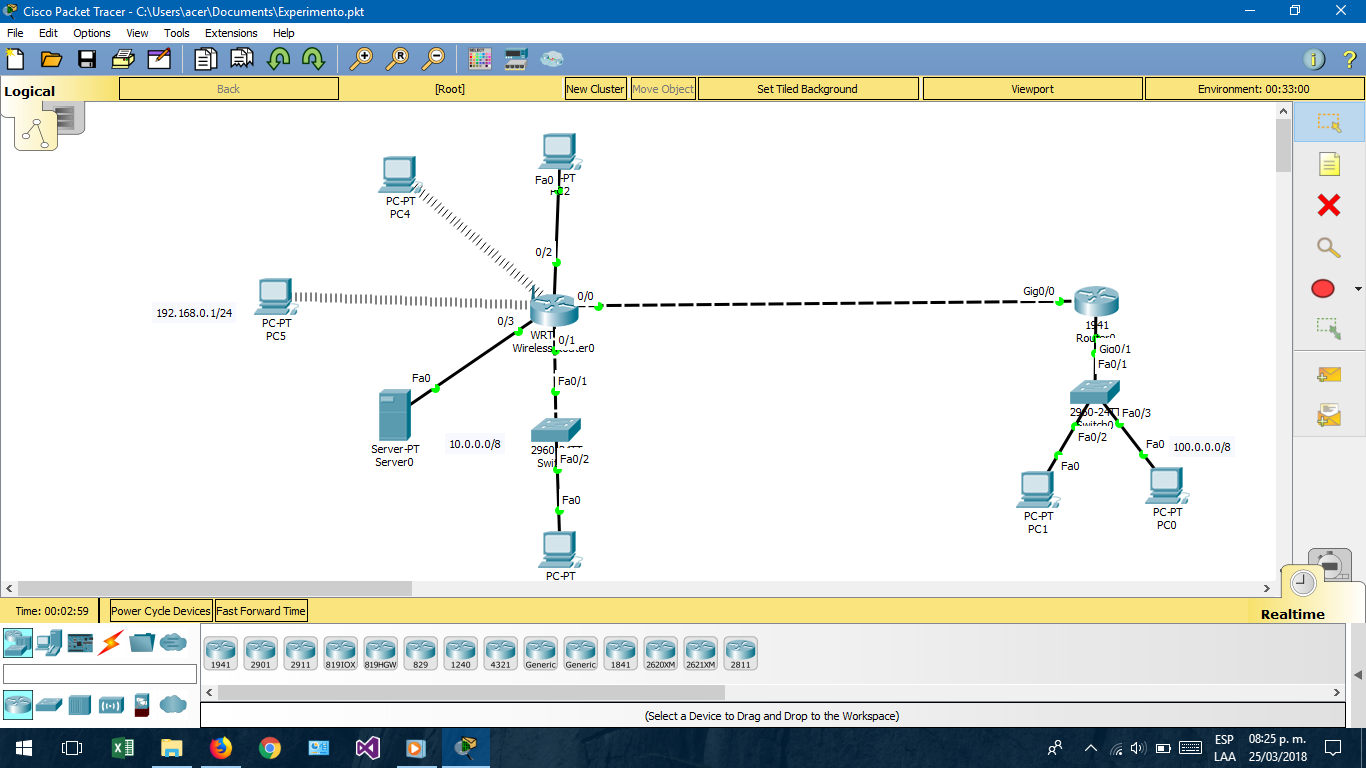Open an existing Packet Tracer file
The image size is (1366, 768).
pyautogui.click(x=51, y=59)
